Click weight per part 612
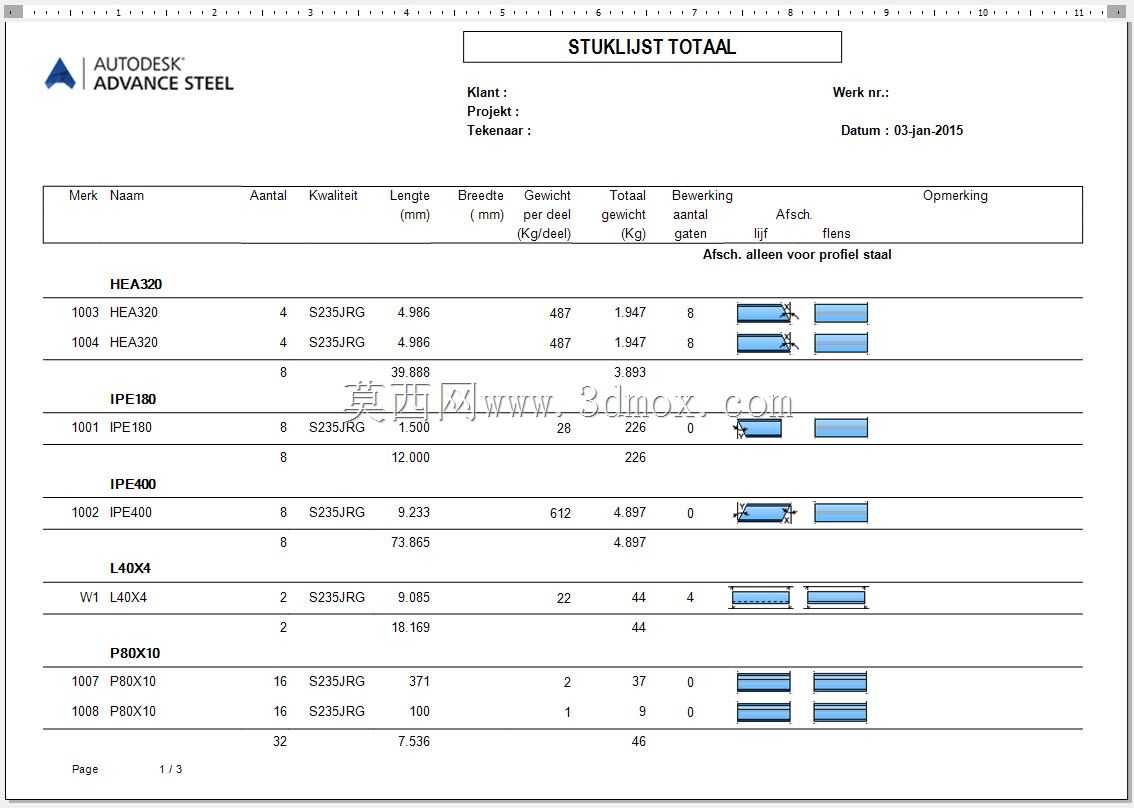This screenshot has height=808, width=1134. pos(560,514)
